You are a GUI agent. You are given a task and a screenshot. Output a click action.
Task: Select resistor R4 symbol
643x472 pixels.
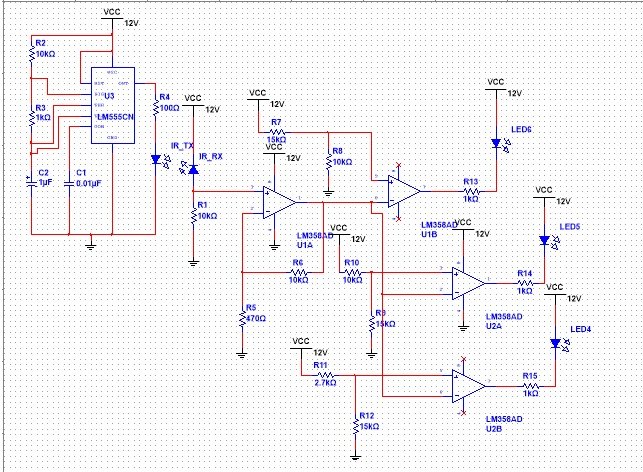[x=155, y=108]
